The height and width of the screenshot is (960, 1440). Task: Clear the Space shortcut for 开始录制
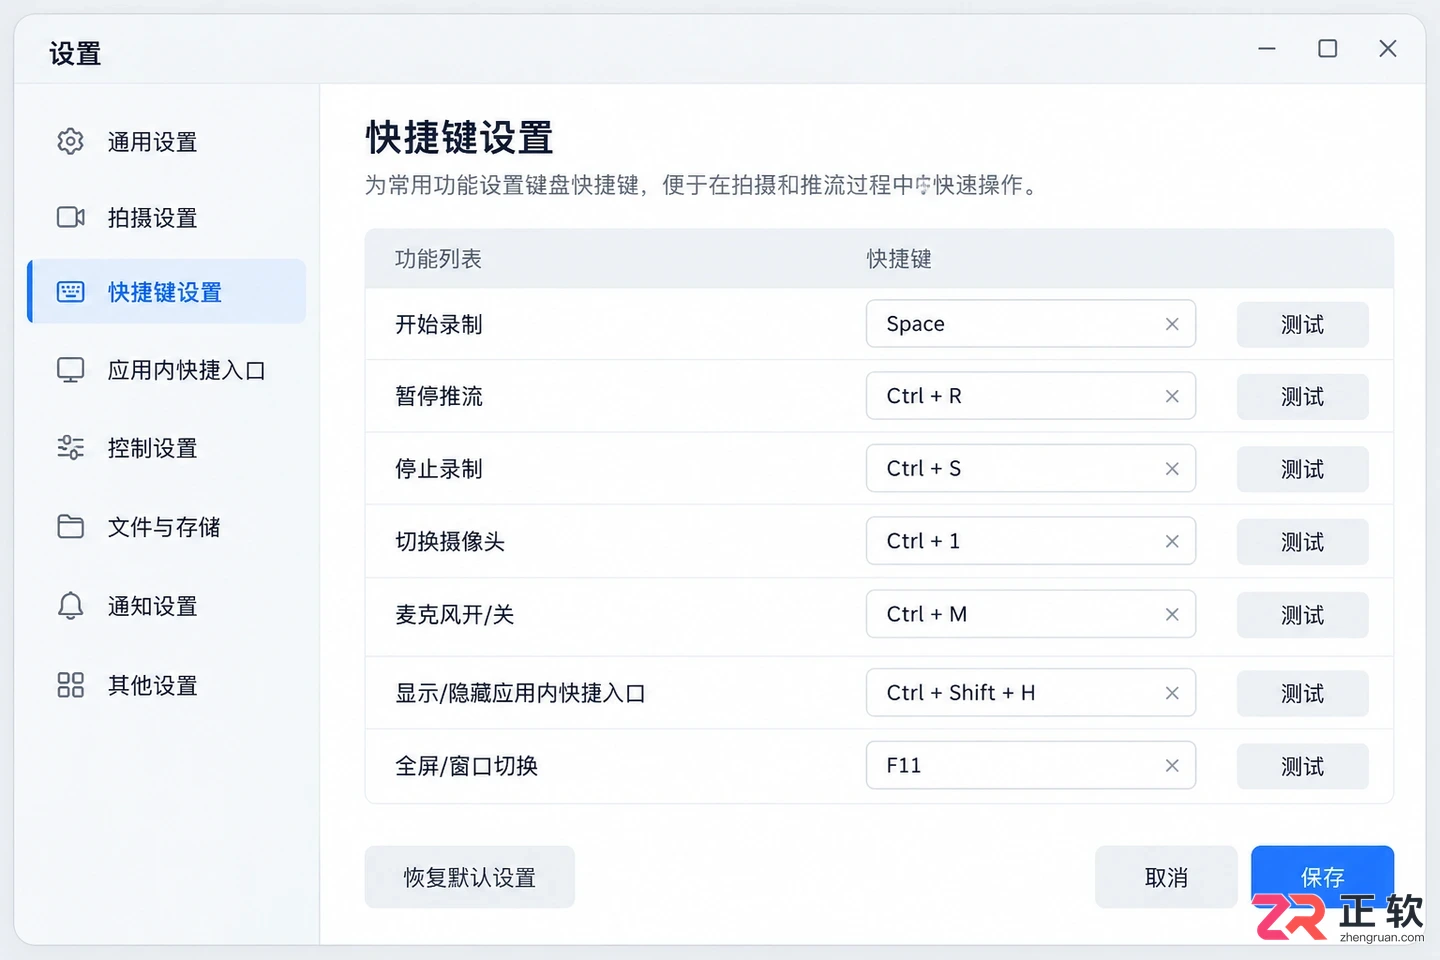point(1172,324)
